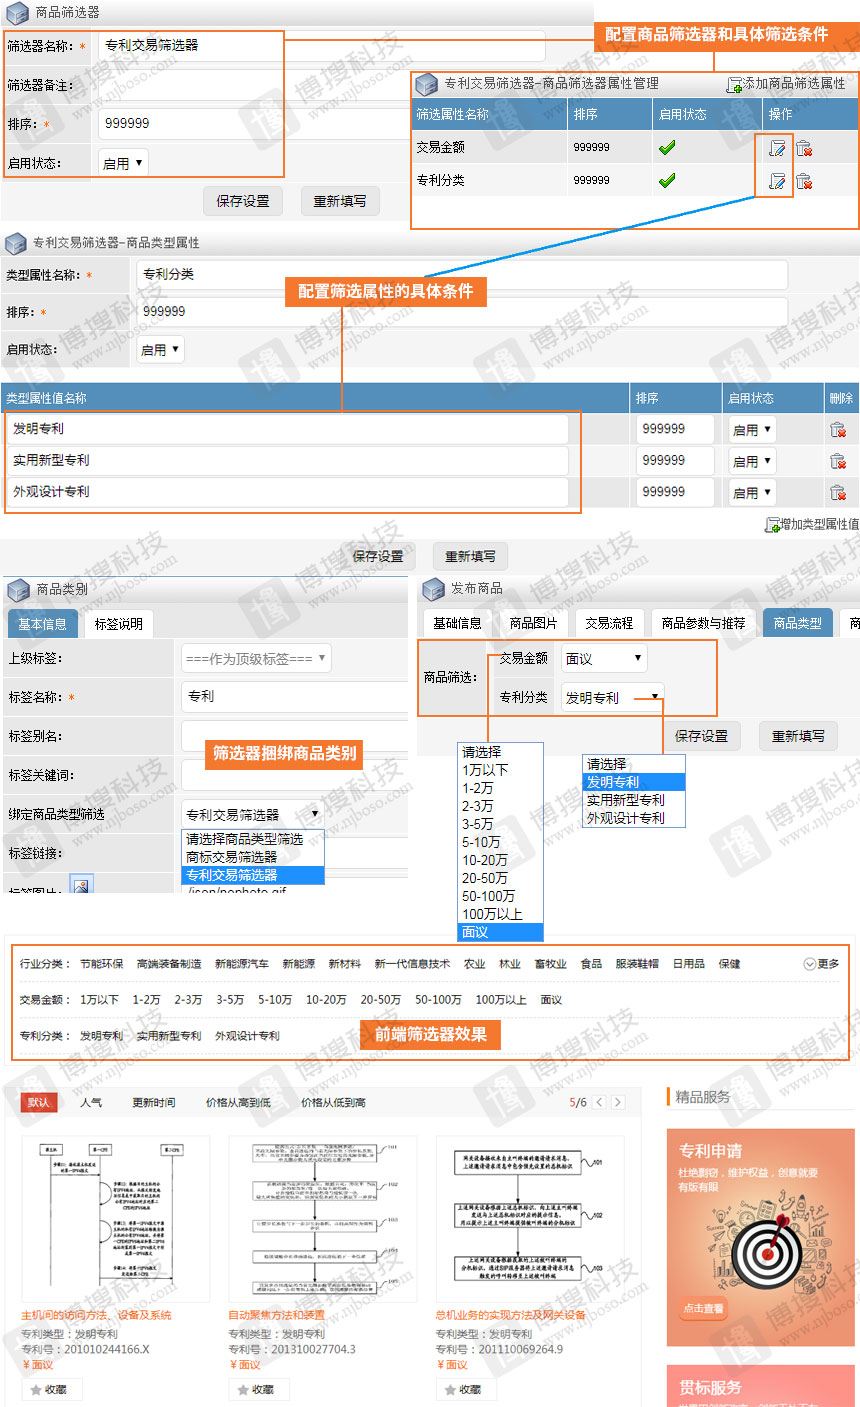Click delete icon for 专利分类 attribute row
This screenshot has height=1407, width=860.
804,181
